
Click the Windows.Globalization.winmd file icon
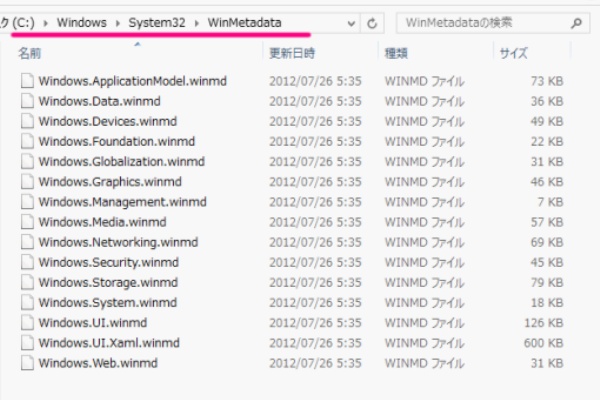click(27, 162)
